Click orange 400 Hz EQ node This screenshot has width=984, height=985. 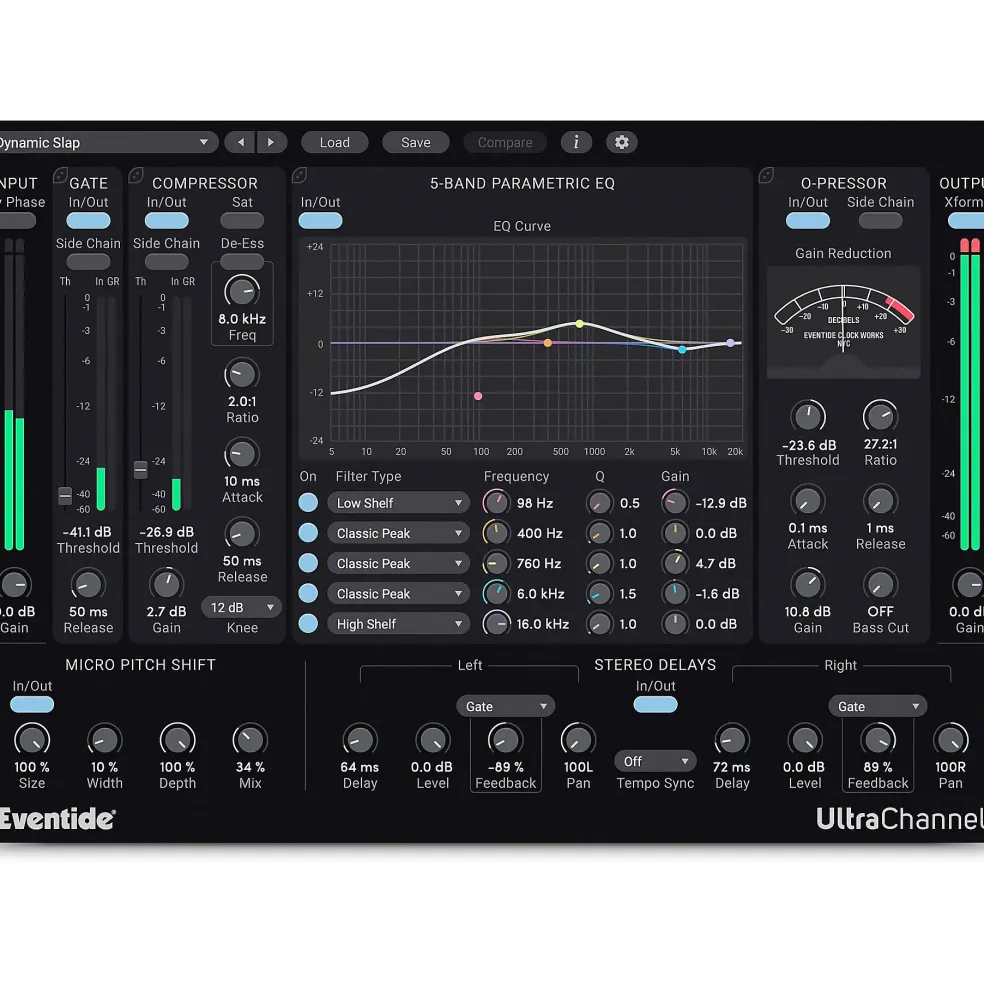(x=548, y=343)
